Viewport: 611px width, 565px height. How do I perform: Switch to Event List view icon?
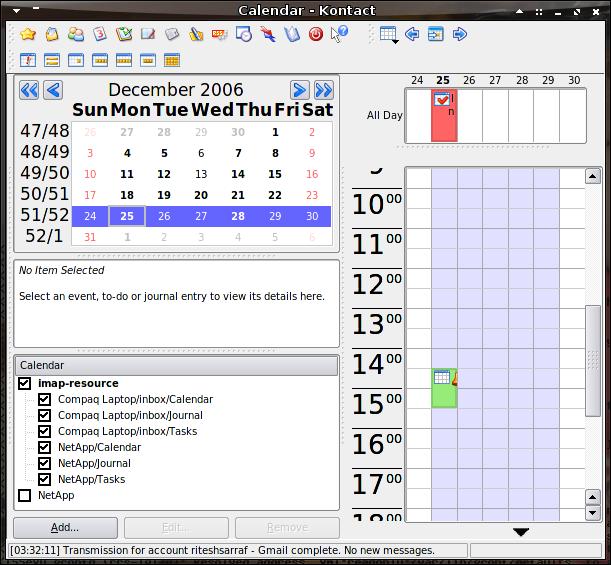point(52,60)
